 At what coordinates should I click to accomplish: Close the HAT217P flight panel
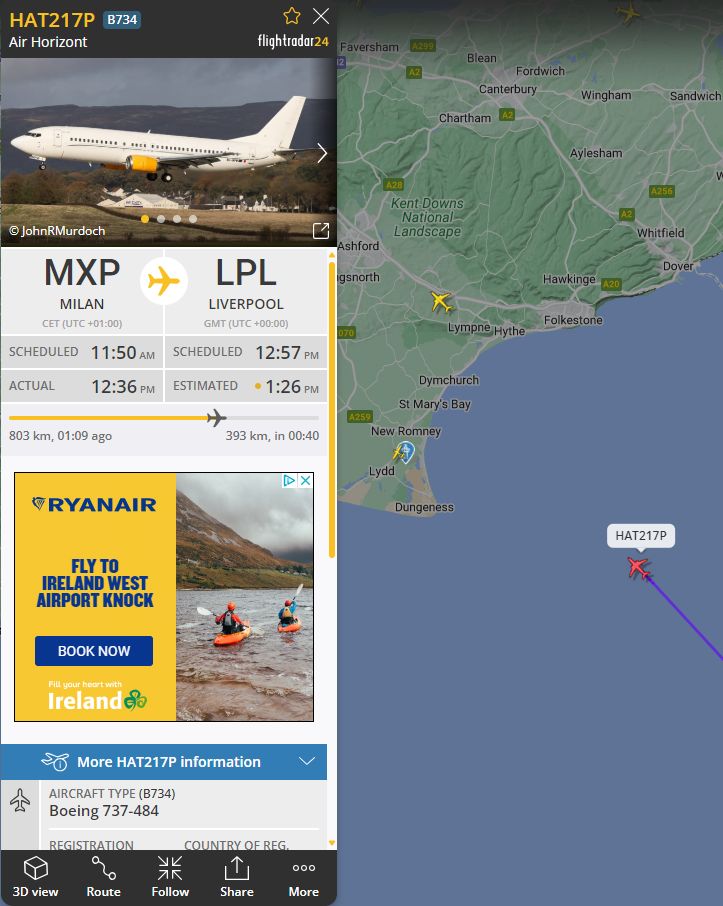321,16
